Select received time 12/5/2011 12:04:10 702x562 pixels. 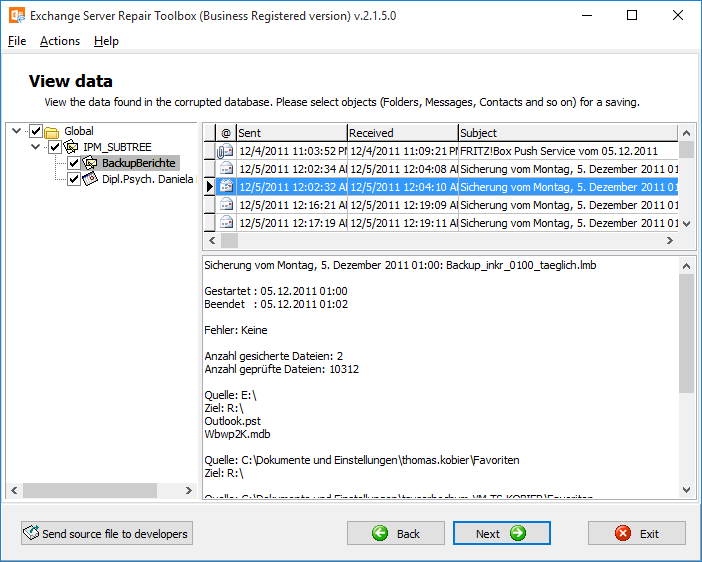[x=404, y=187]
